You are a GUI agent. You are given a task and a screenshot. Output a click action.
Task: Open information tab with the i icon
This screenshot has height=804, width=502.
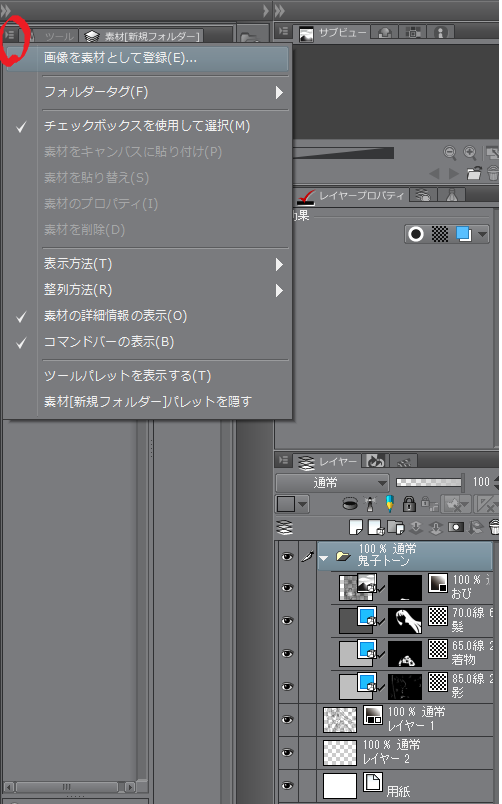[x=440, y=32]
